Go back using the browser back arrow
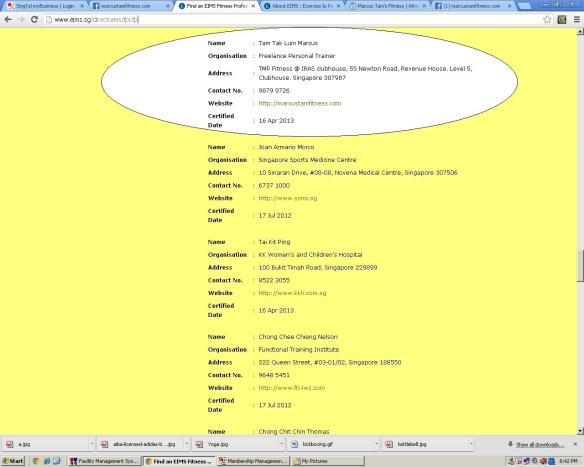Image resolution: width=584 pixels, height=467 pixels. (x=8, y=19)
